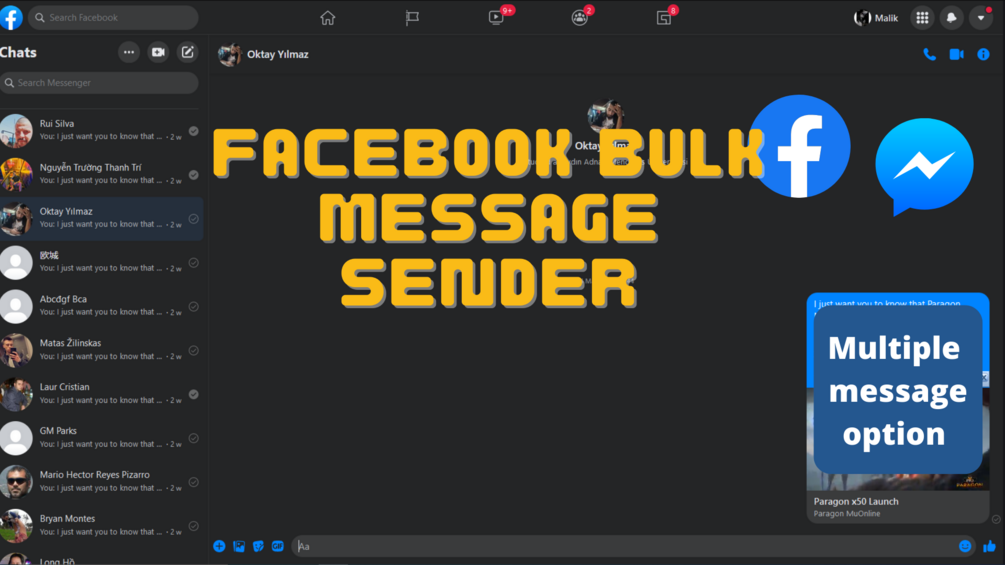Click Mario Hector Reyes Pizarro's avatar
The width and height of the screenshot is (1005, 565).
pos(16,482)
